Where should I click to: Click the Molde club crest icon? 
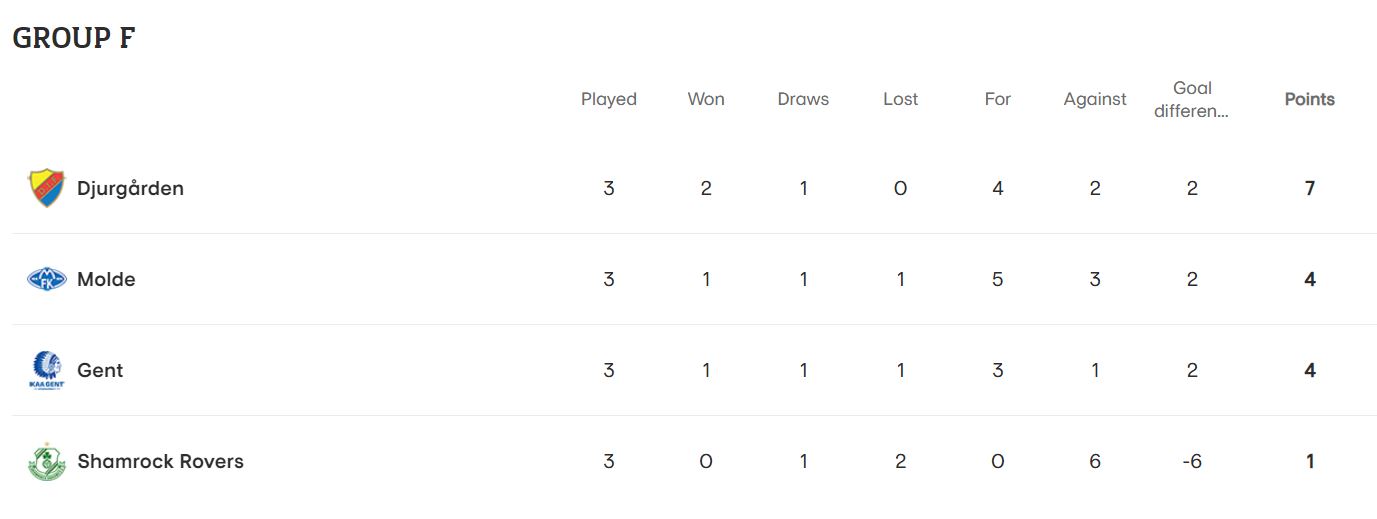[x=46, y=279]
